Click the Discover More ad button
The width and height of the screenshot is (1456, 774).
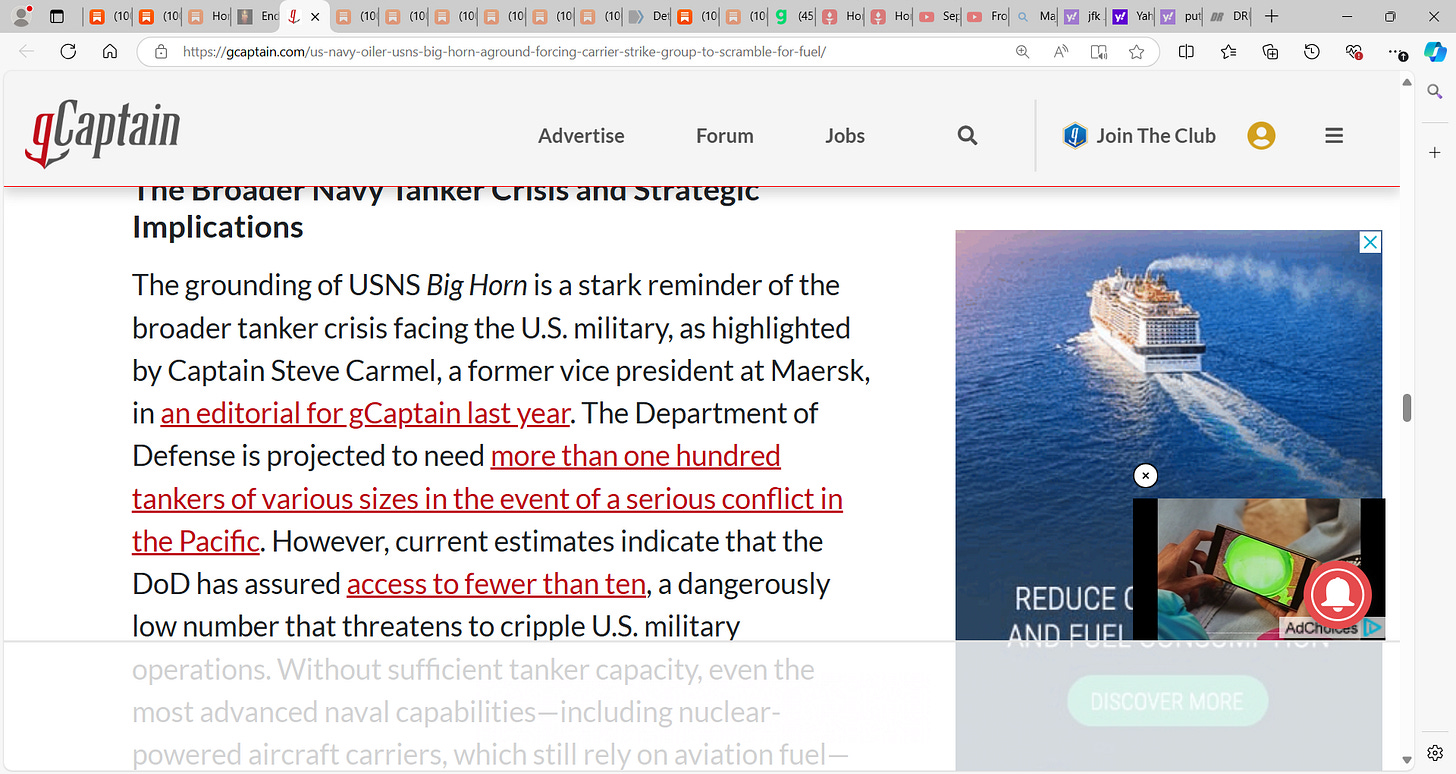(x=1167, y=701)
